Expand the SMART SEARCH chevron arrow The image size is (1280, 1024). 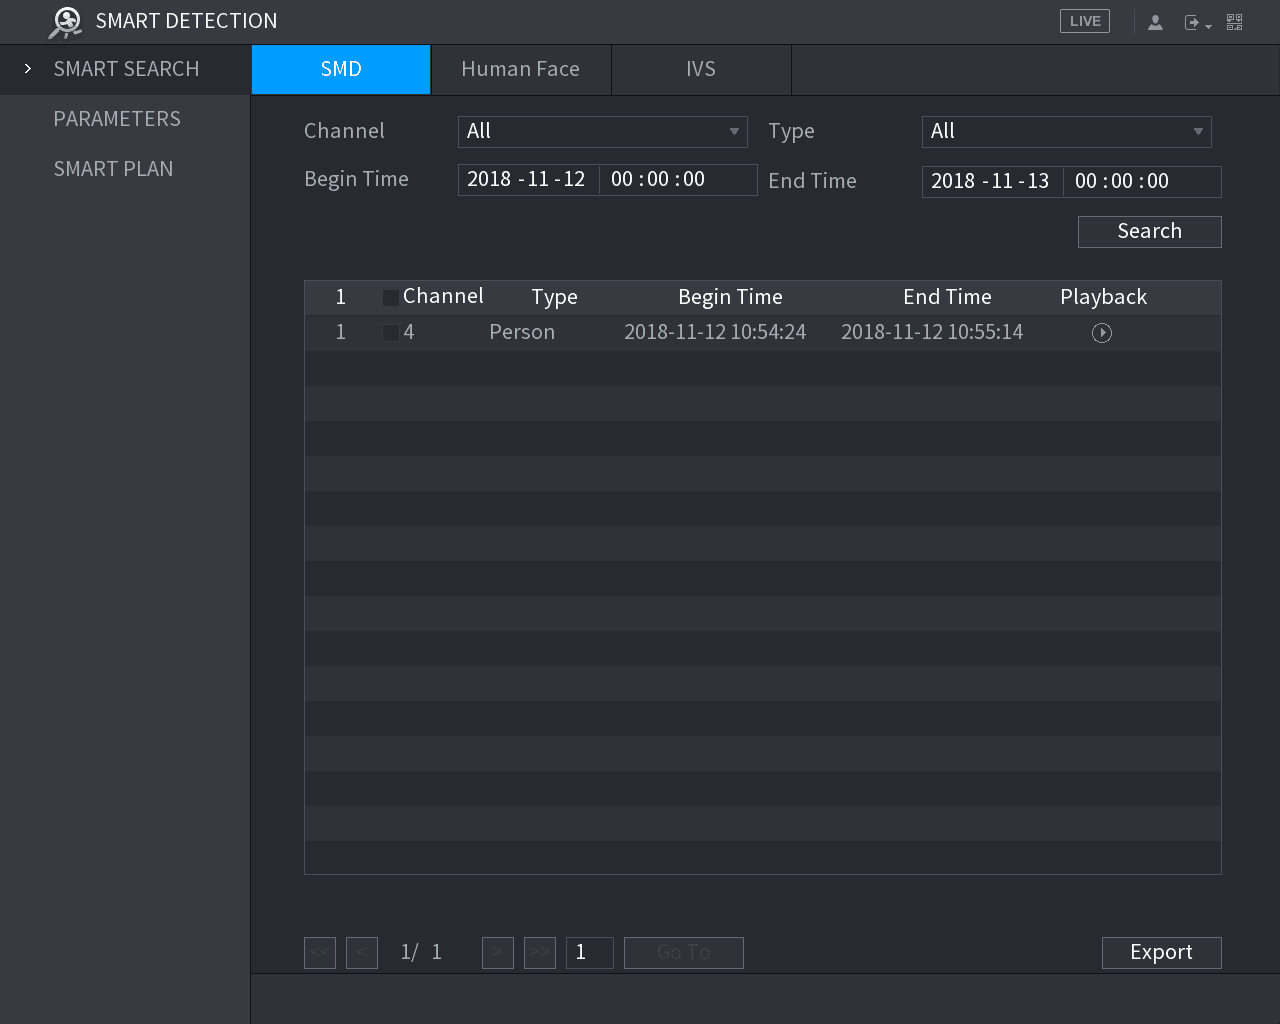pyautogui.click(x=28, y=69)
